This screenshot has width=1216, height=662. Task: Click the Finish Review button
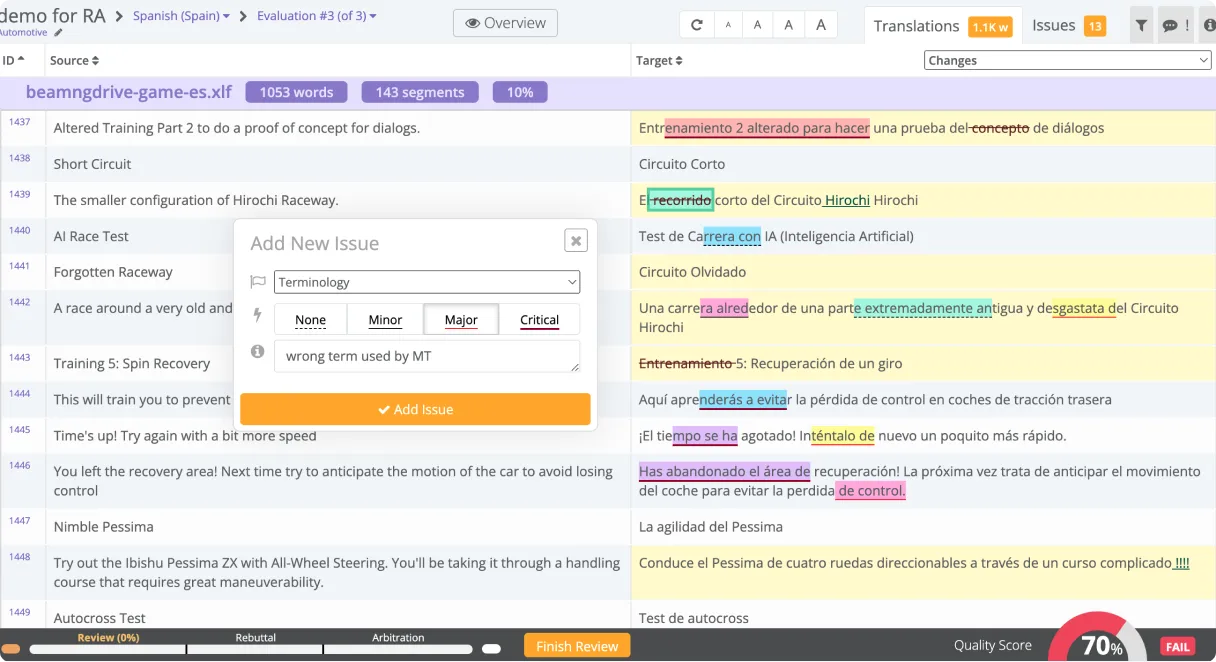click(x=577, y=646)
